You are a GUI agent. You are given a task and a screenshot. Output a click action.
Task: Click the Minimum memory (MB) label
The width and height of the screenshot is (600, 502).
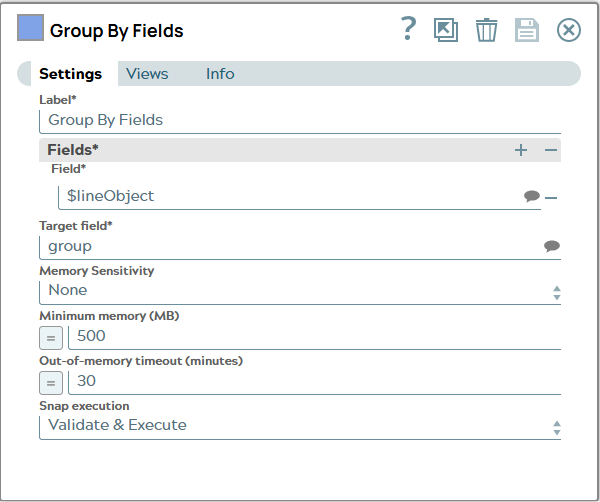109,316
